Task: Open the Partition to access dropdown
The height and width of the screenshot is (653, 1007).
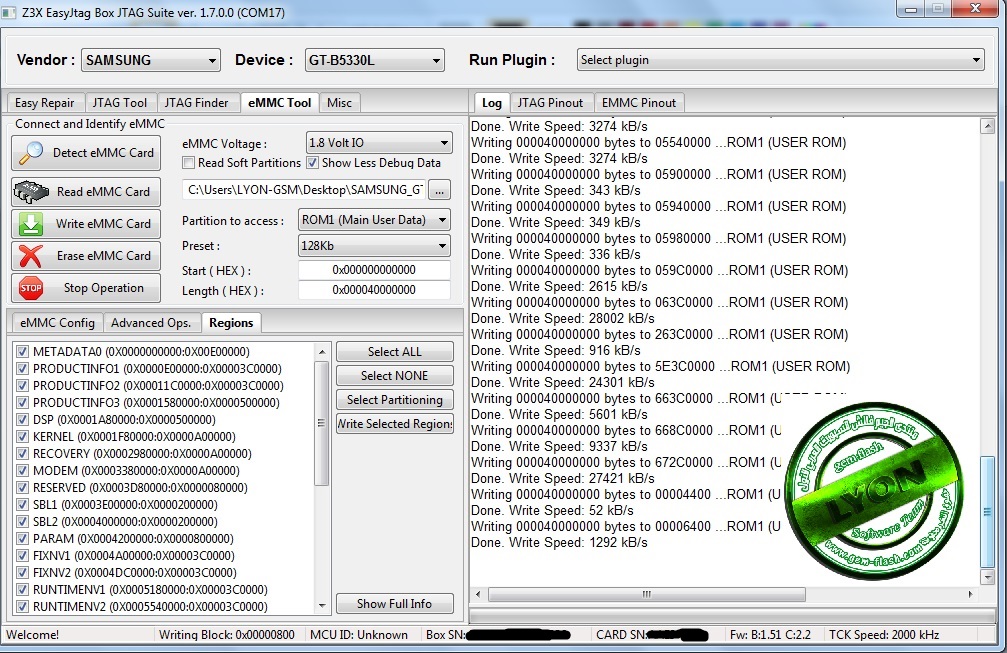Action: tap(374, 220)
